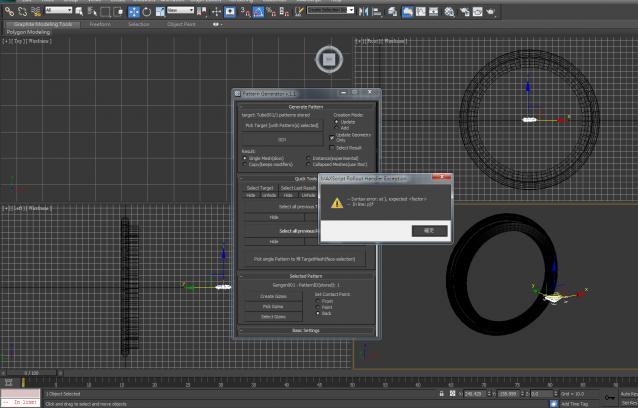Screen dimensions: 638x408
Task: Click Select and Manipulate icon
Action: click(216, 12)
